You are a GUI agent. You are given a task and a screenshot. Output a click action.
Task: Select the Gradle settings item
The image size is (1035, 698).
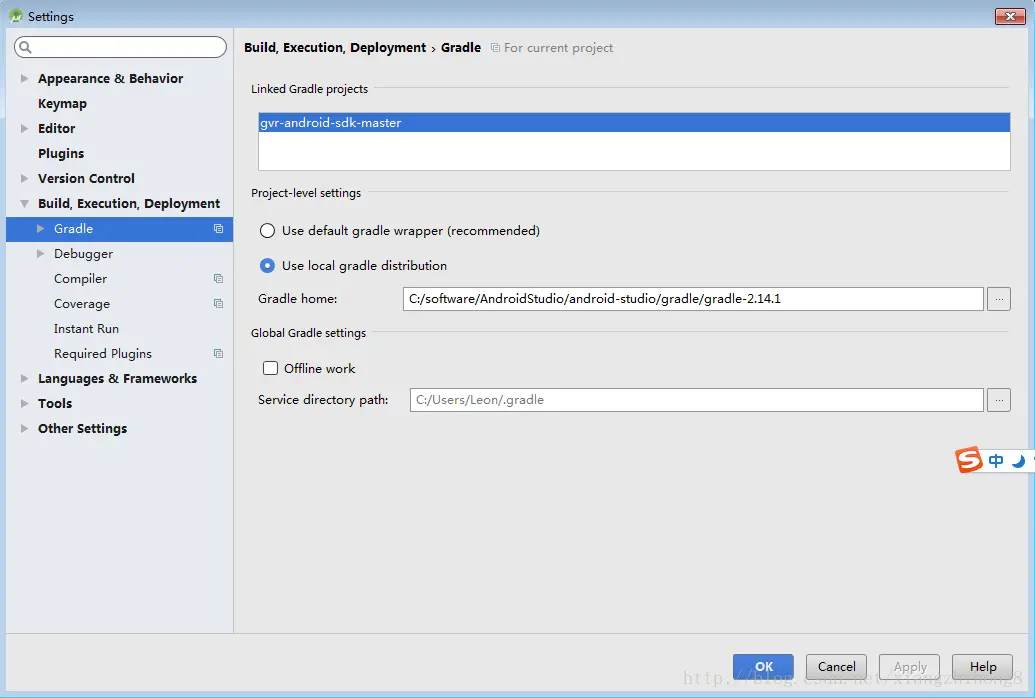(x=119, y=228)
